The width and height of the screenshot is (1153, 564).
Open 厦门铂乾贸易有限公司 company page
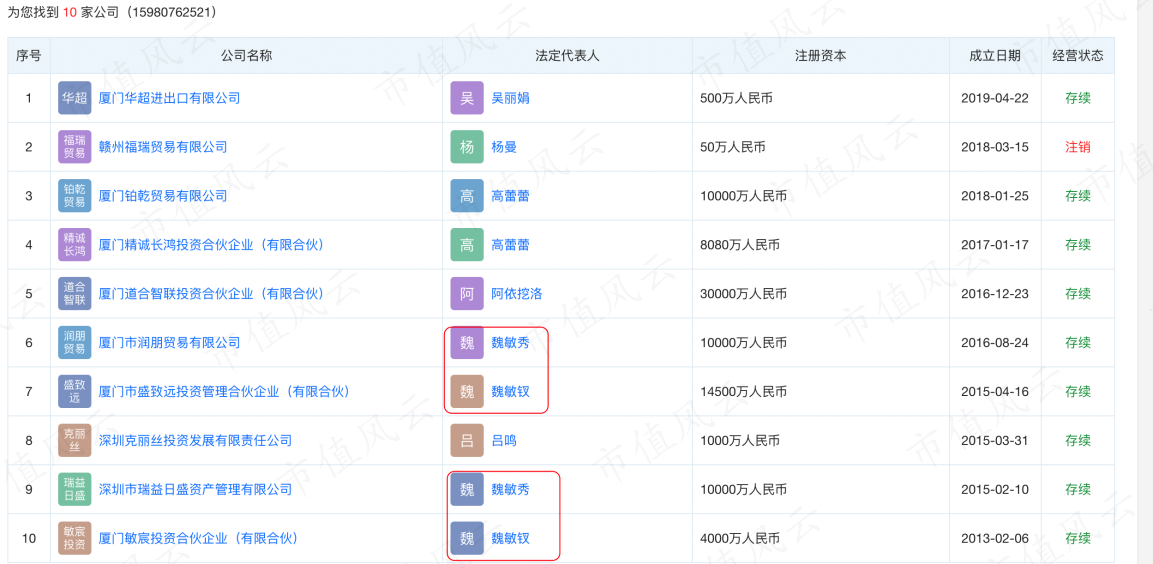(163, 196)
